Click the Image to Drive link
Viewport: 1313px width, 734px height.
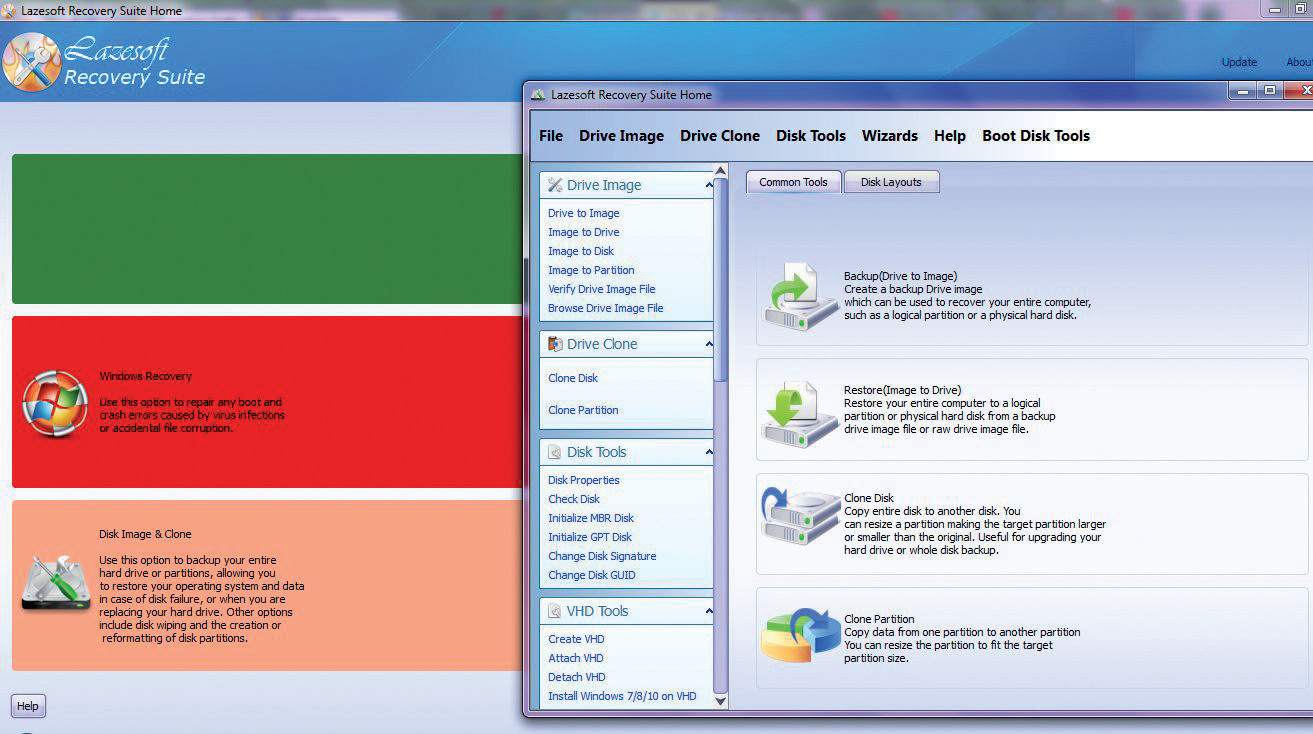coord(584,232)
